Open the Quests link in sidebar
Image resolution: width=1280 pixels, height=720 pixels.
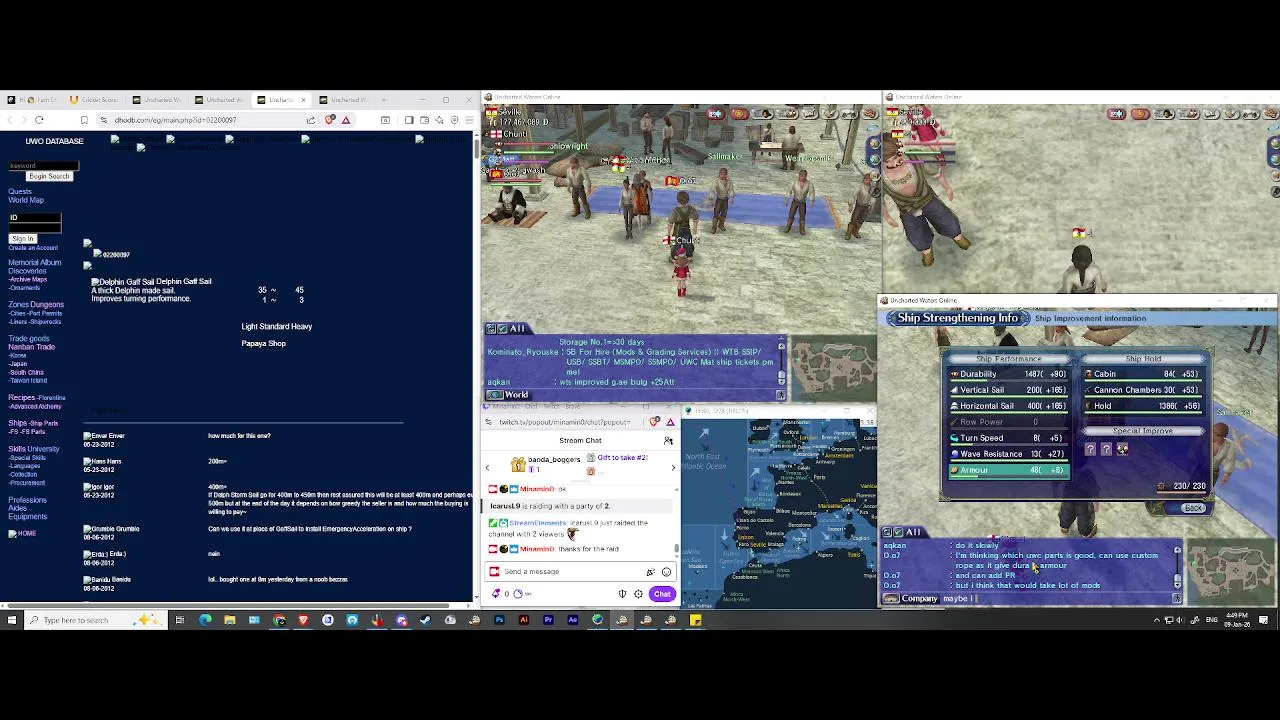point(19,191)
